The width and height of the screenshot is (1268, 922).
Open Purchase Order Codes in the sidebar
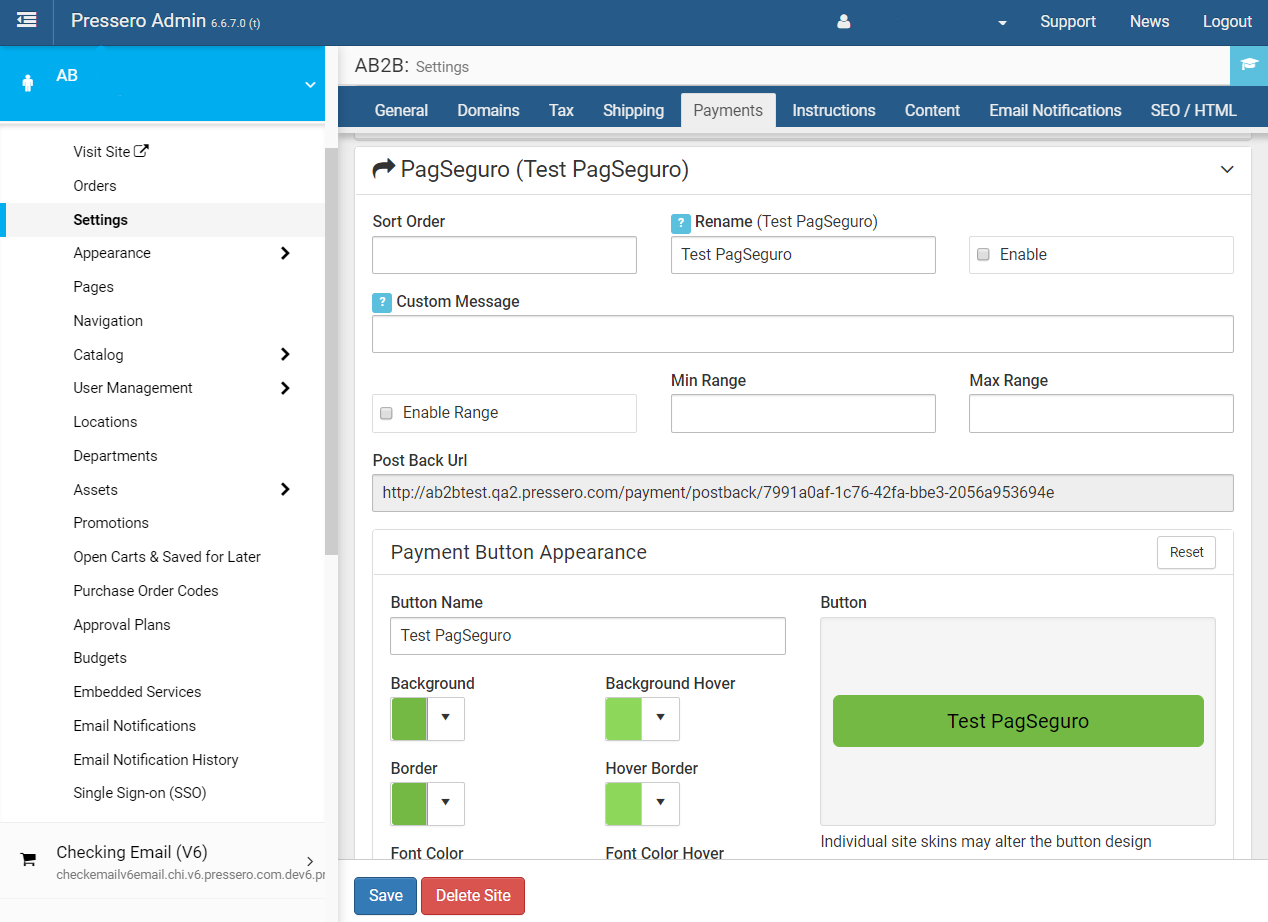146,591
